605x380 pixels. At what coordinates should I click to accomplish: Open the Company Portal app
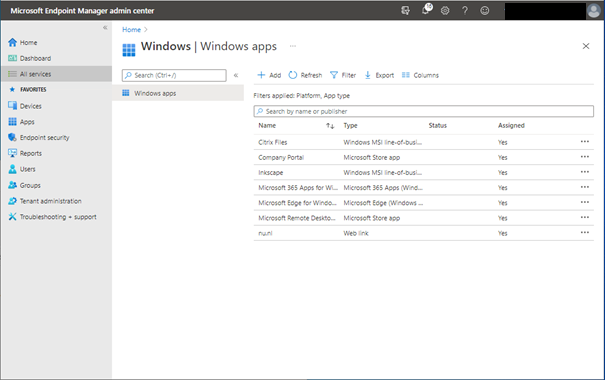click(281, 157)
